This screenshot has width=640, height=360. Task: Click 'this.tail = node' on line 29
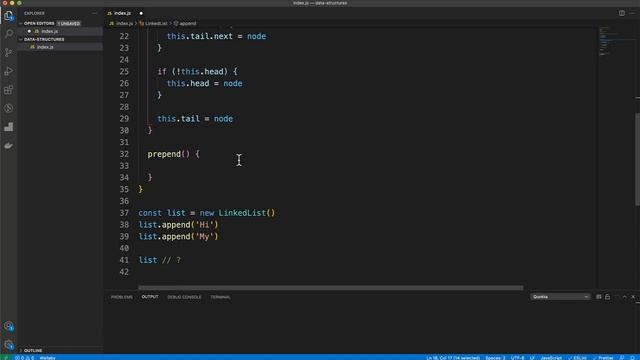coord(195,119)
